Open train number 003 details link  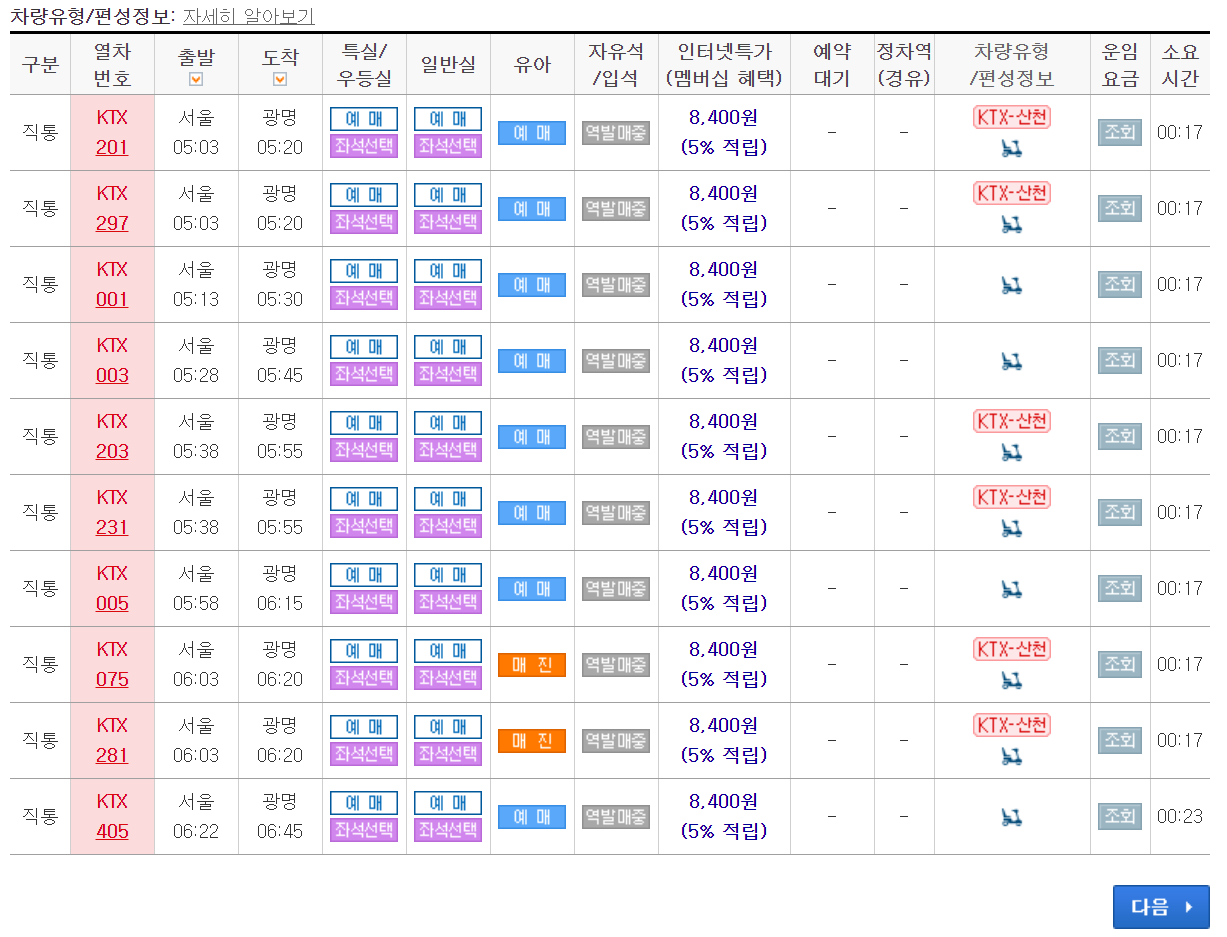[x=112, y=376]
